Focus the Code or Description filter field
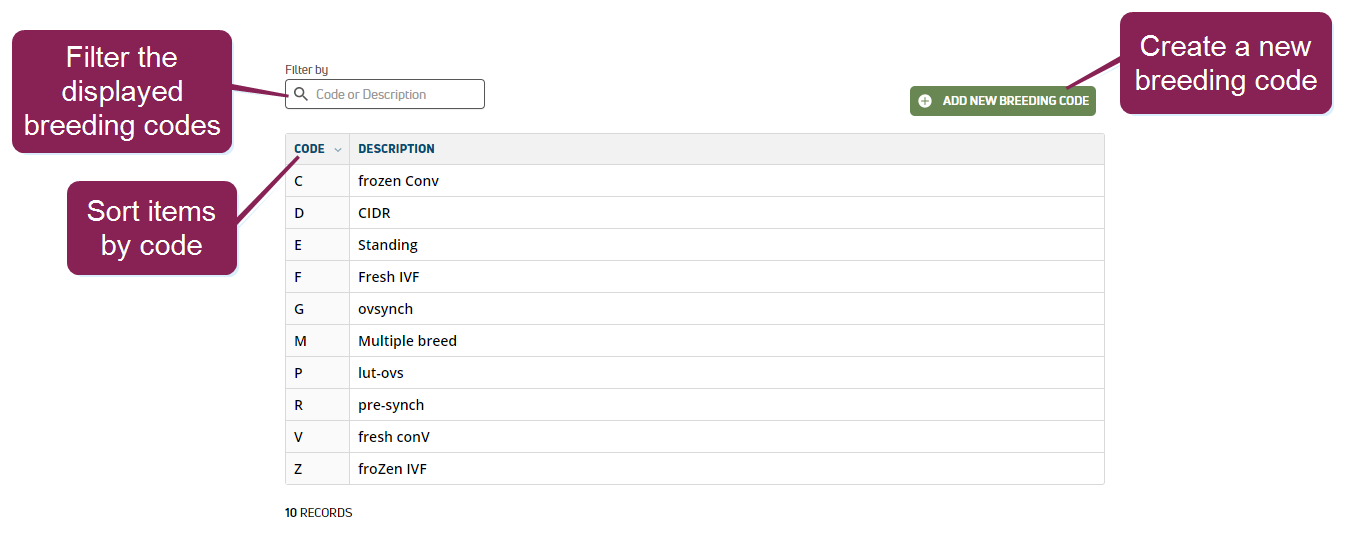Image resolution: width=1349 pixels, height=533 pixels. 396,95
